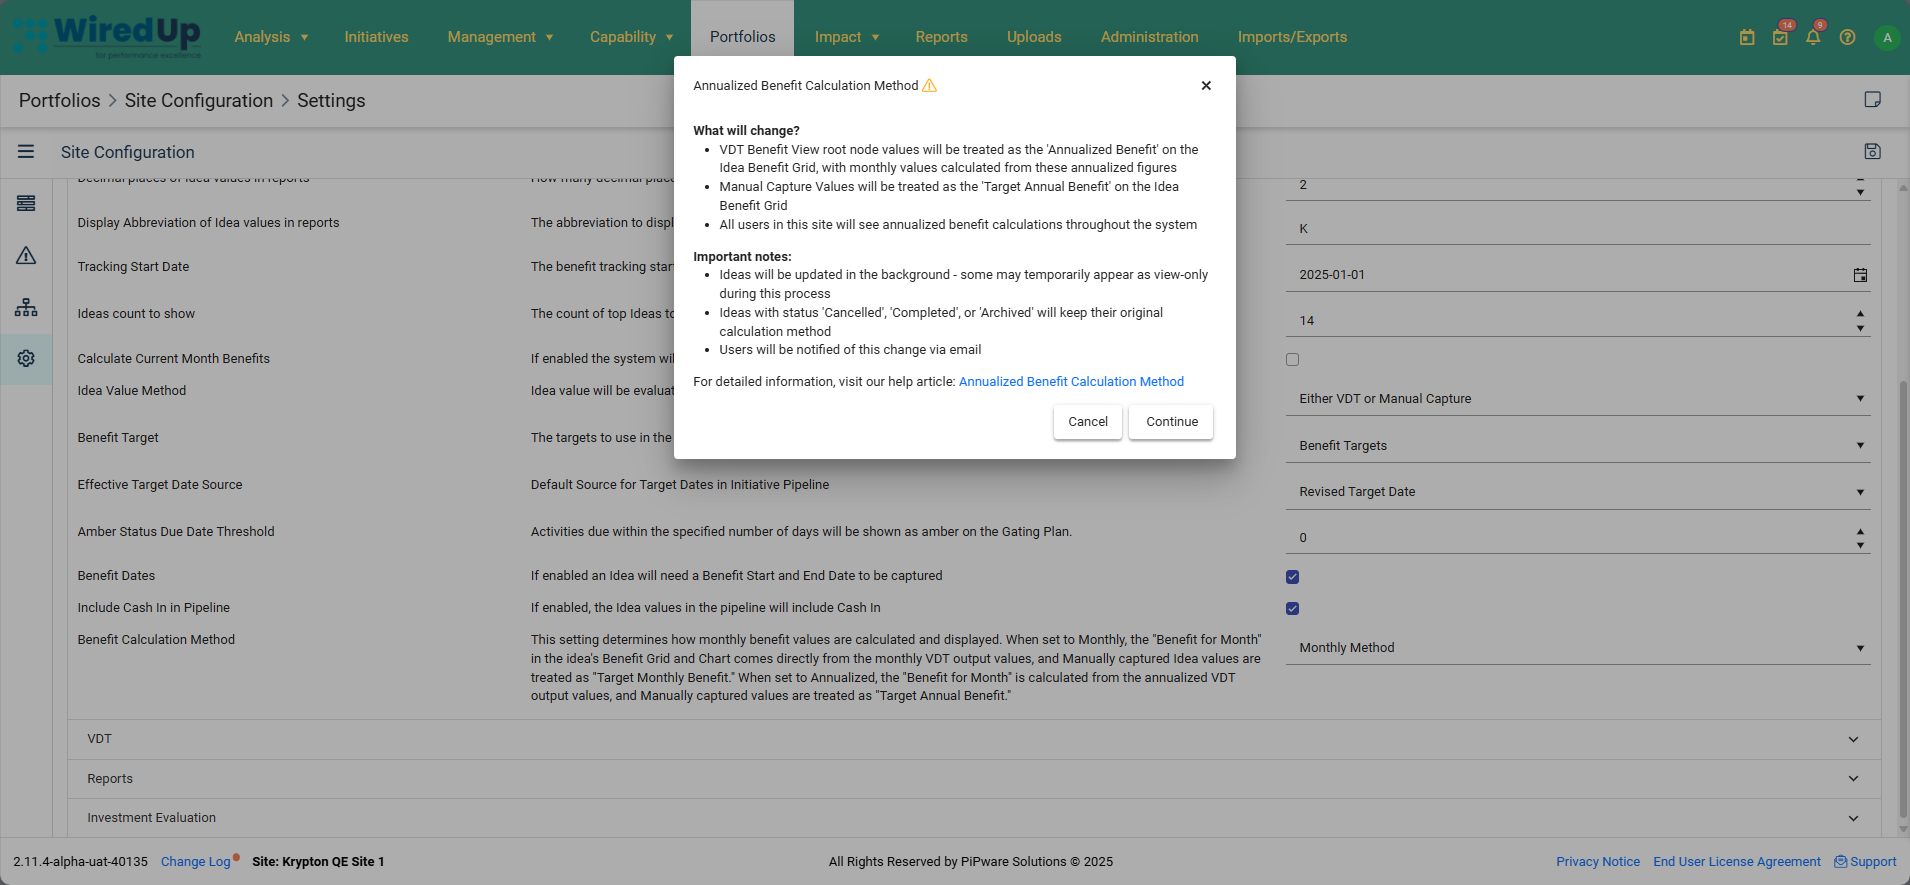
Task: Open the settings gear sidebar icon
Action: pos(26,358)
